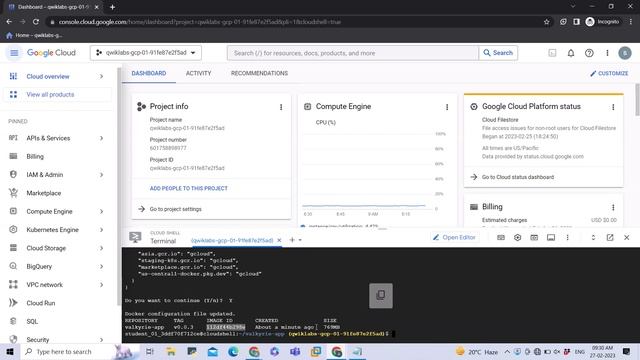
Task: Expand APIs & Services submenu arrow
Action: coord(101,138)
